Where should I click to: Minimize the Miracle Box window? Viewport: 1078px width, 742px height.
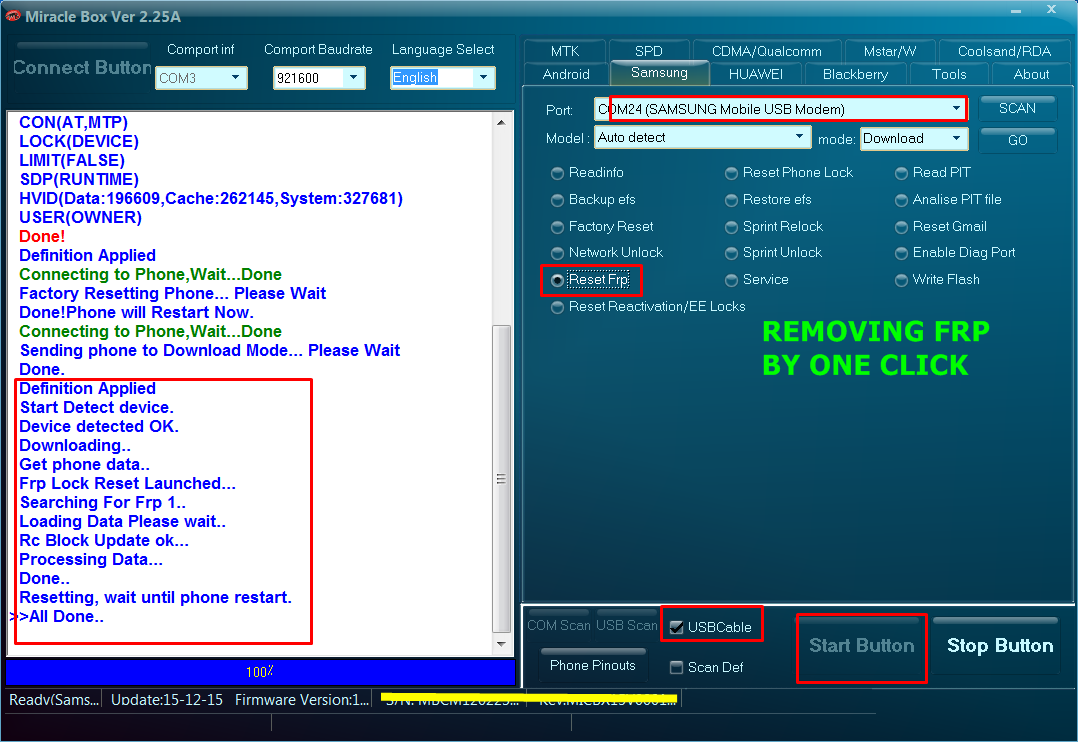pyautogui.click(x=1016, y=11)
